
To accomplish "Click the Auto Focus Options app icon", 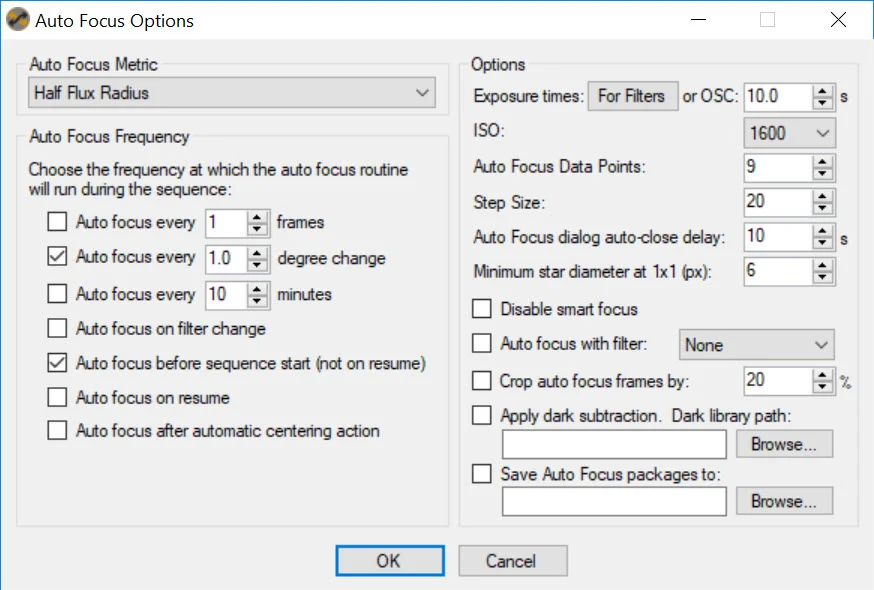I will [x=18, y=20].
